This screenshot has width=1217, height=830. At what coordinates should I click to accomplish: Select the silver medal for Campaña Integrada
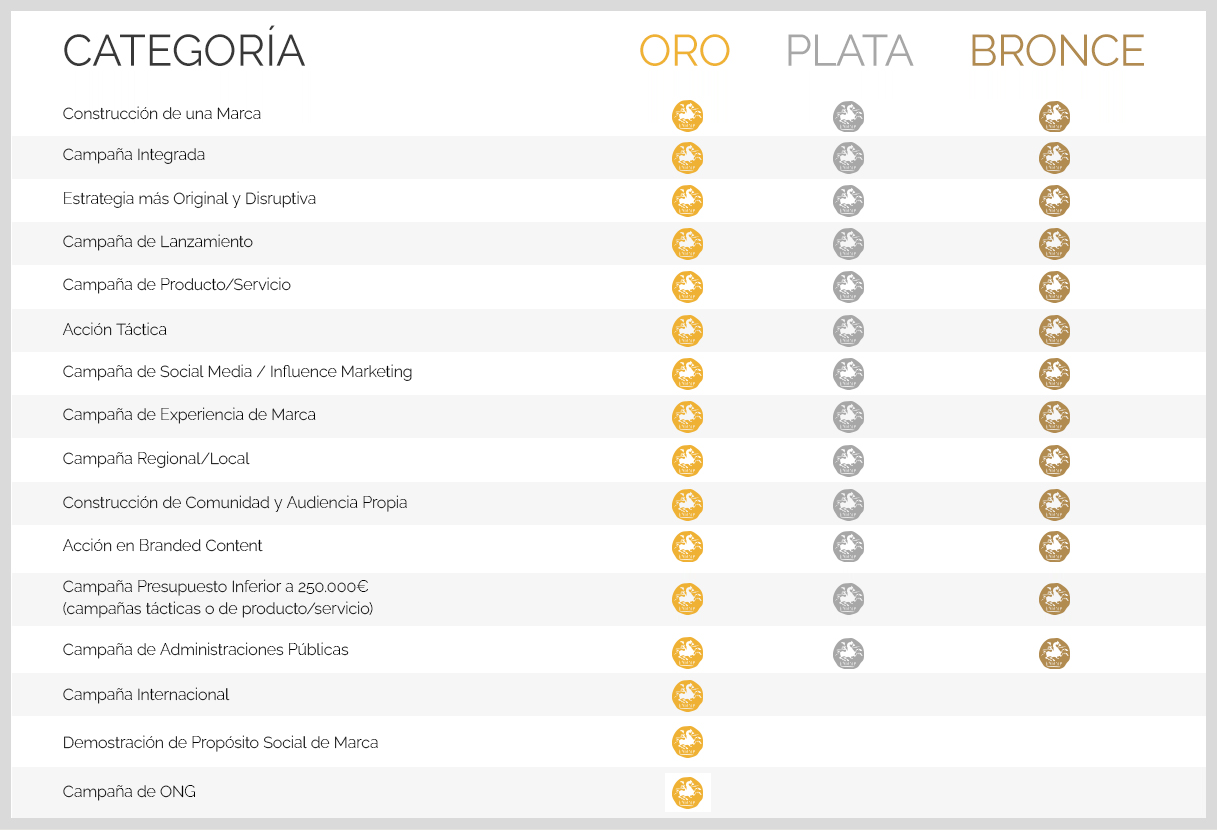point(848,158)
